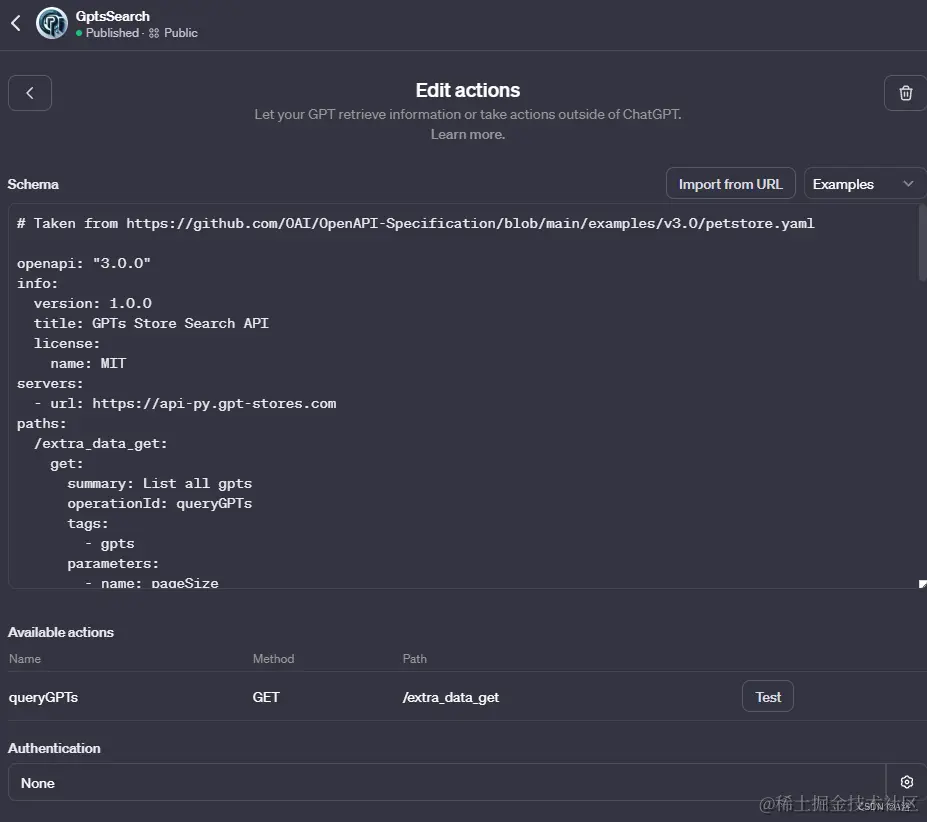The image size is (927, 822).
Task: Click inside the Schema code editor
Action: click(x=464, y=396)
